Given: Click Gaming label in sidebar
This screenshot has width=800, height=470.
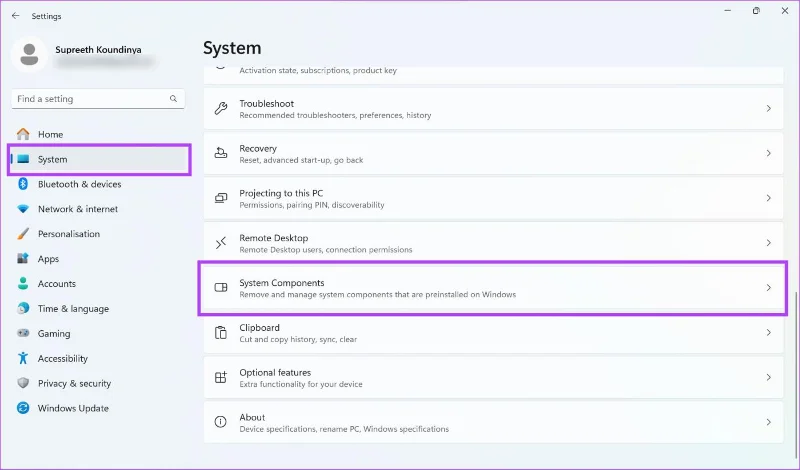Looking at the screenshot, I should (x=54, y=334).
